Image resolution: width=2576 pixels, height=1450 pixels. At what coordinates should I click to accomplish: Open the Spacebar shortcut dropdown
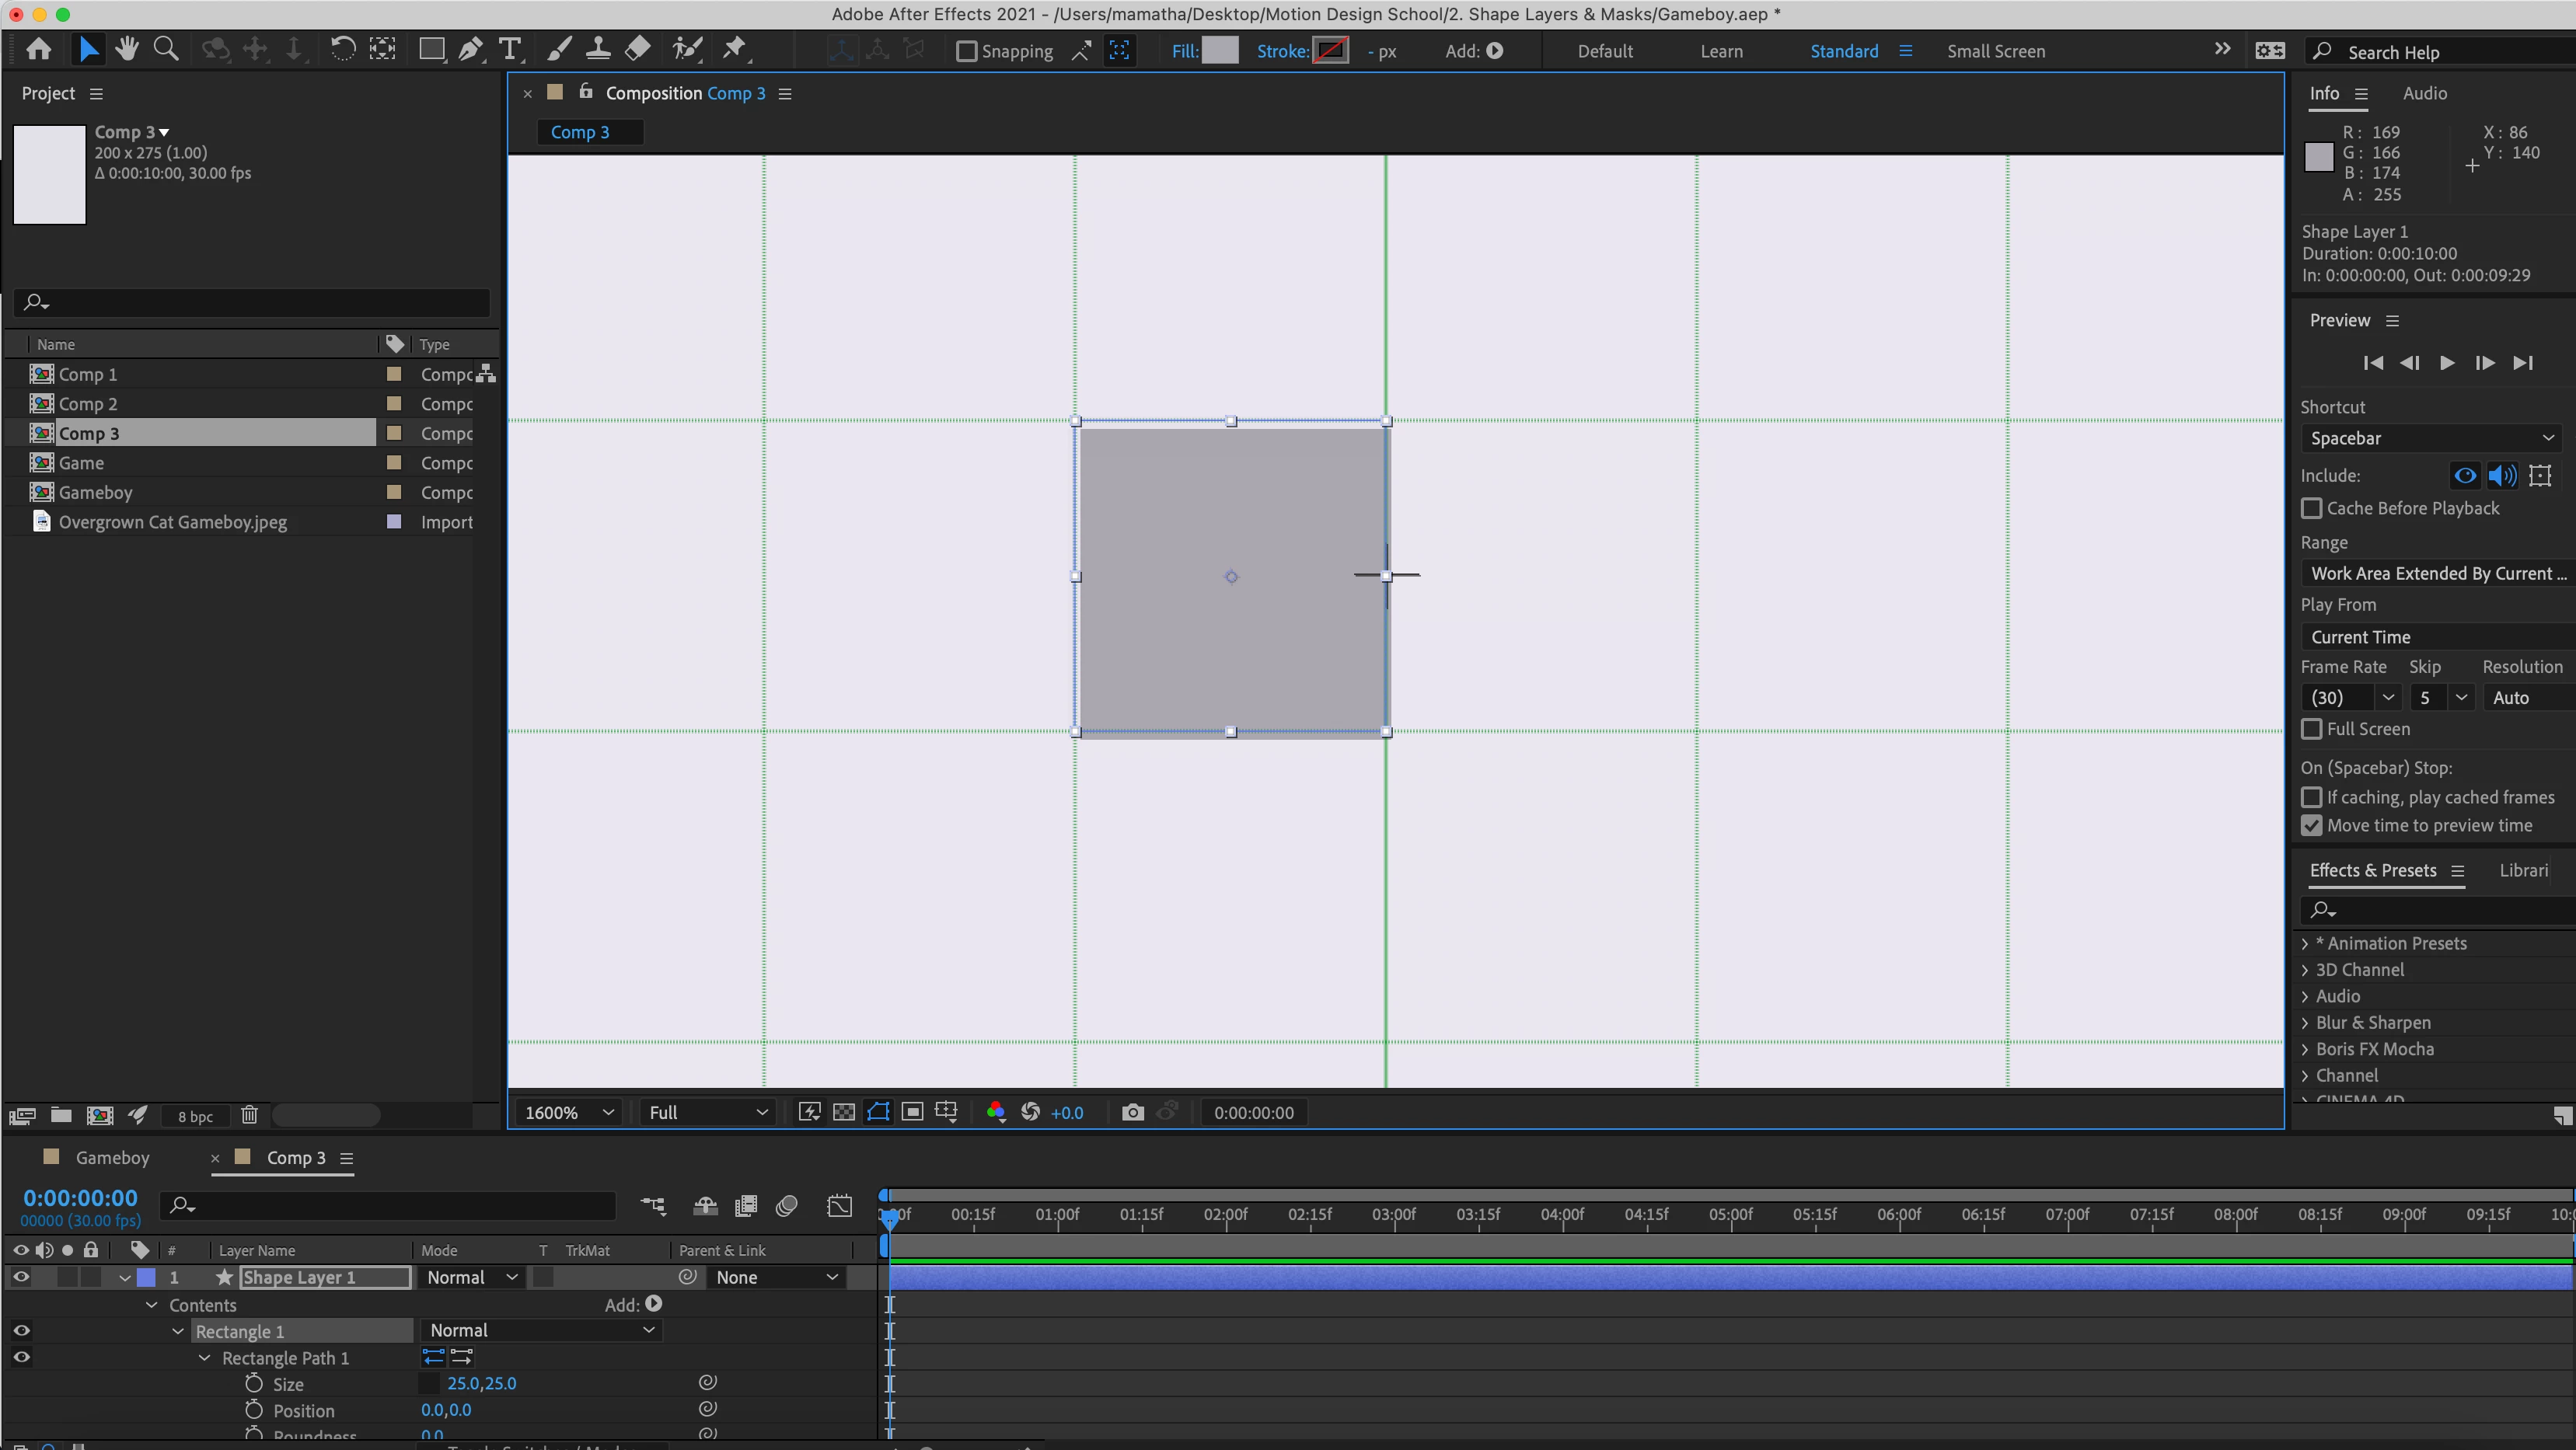coord(2431,438)
